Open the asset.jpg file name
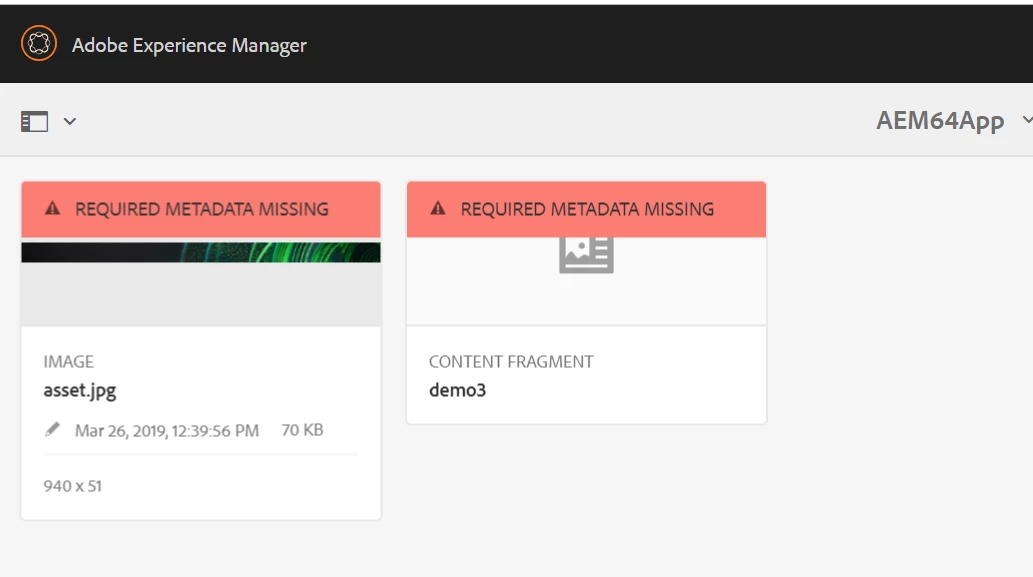Viewport: 1033px width, 577px height. 80,391
